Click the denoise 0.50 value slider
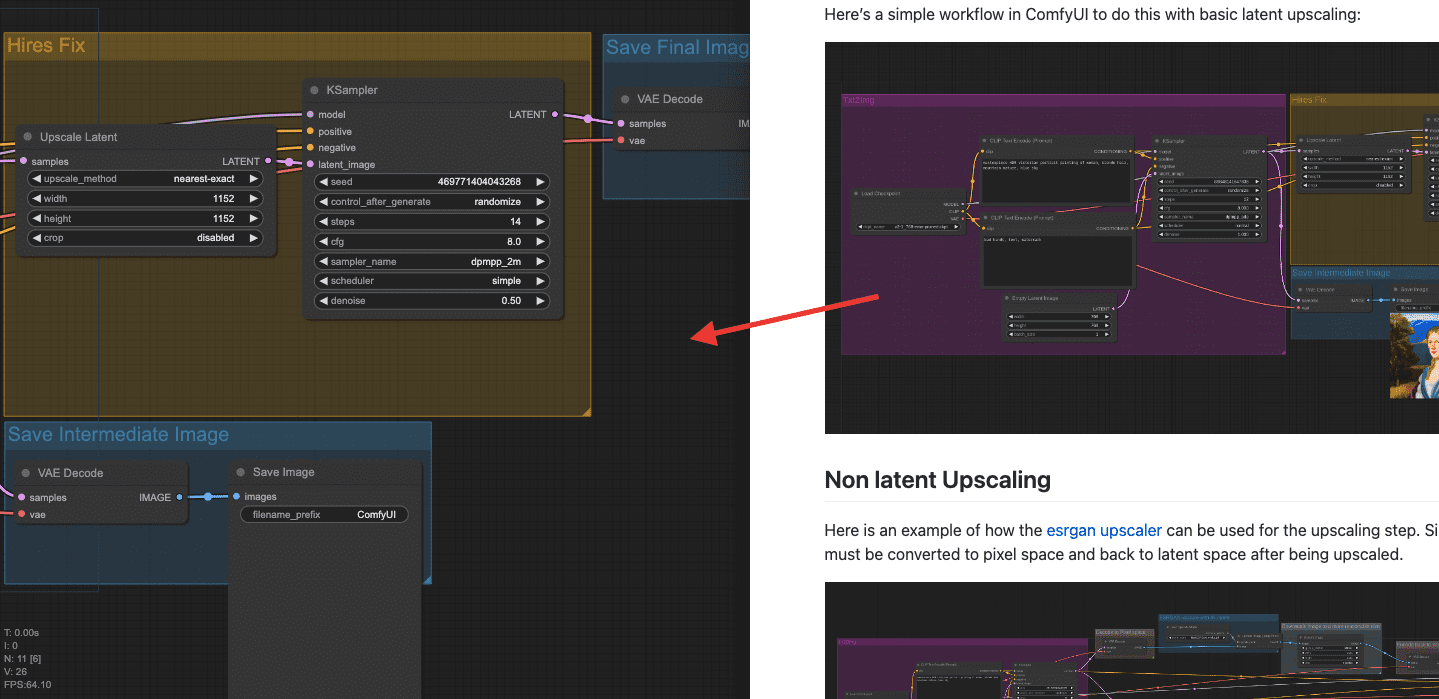 point(432,301)
